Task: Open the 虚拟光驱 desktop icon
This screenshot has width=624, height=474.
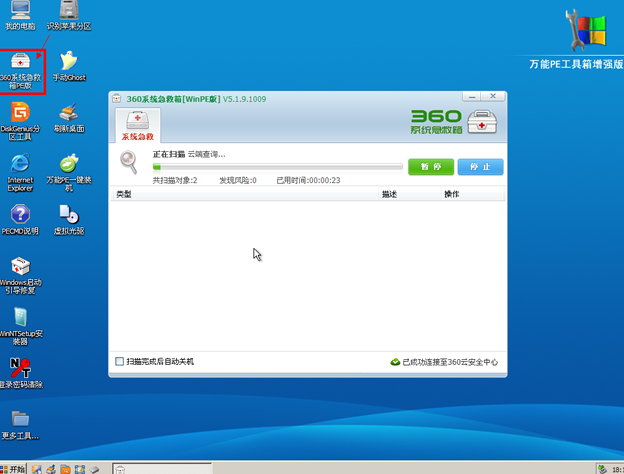Action: (69, 220)
